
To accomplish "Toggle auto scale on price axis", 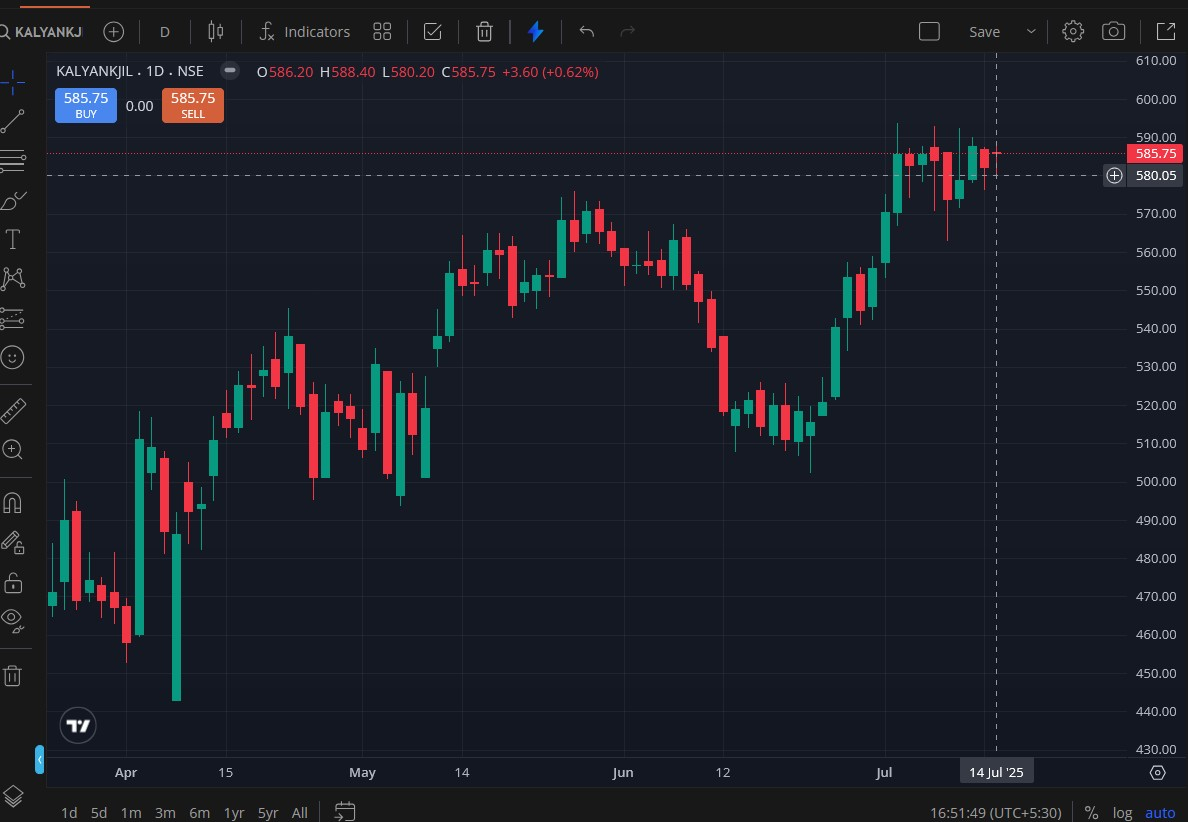I will (x=1160, y=813).
